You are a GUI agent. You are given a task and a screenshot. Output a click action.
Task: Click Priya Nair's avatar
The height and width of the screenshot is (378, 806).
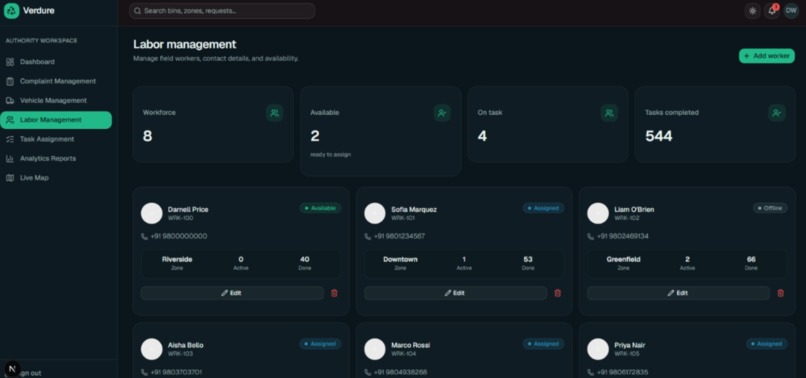click(598, 349)
